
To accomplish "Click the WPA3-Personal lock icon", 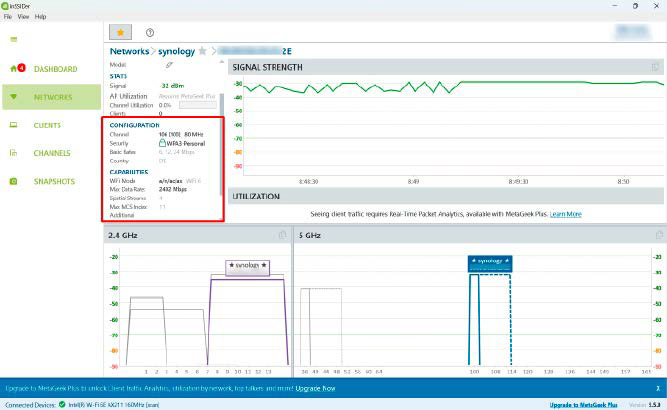I will 162,143.
